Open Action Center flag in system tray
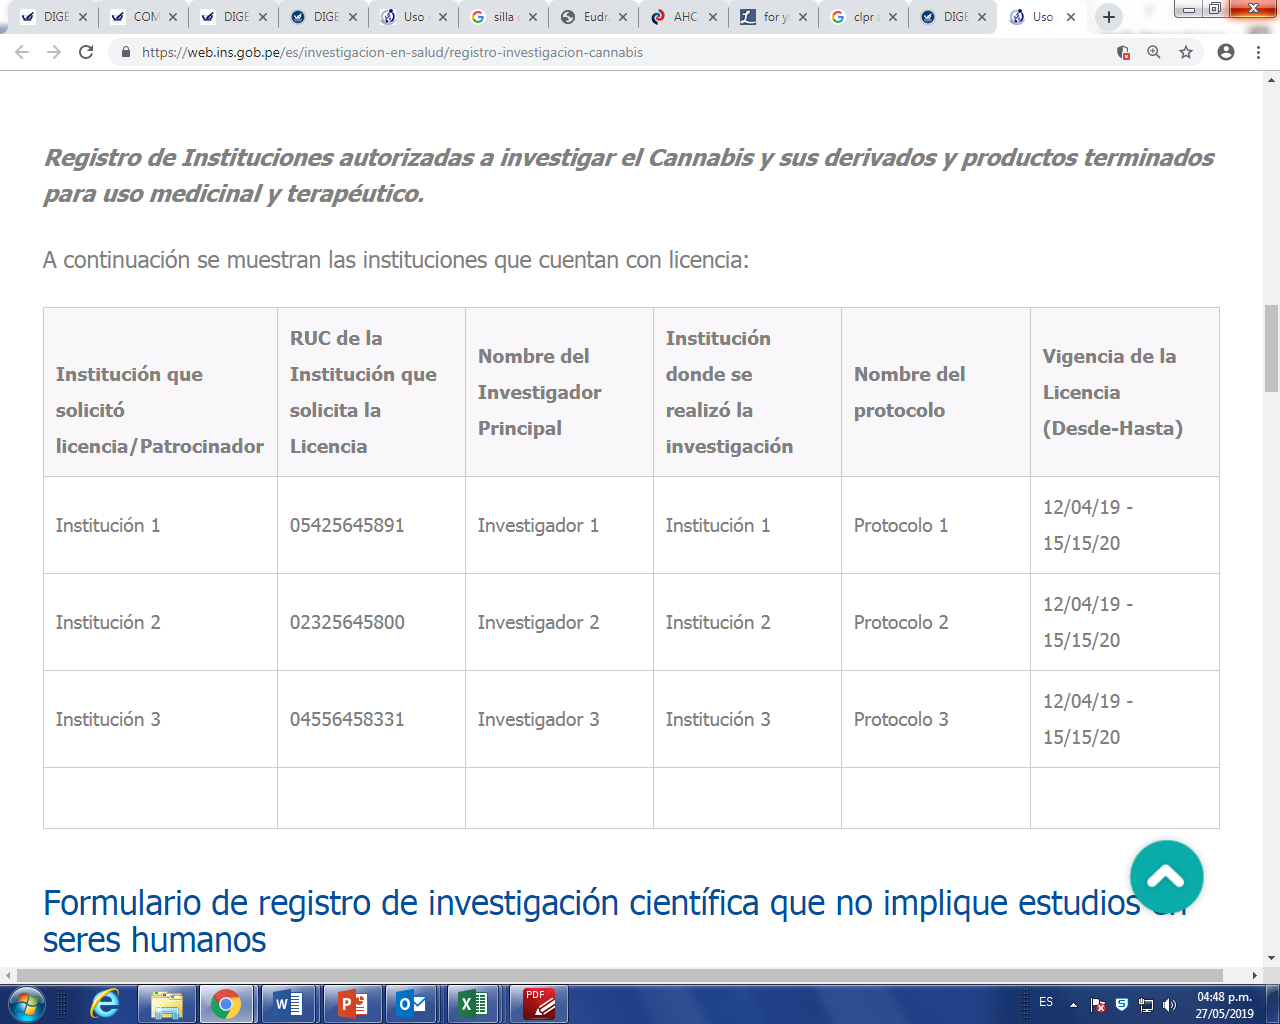Screen dimensions: 1280x1024 pos(1098,1004)
